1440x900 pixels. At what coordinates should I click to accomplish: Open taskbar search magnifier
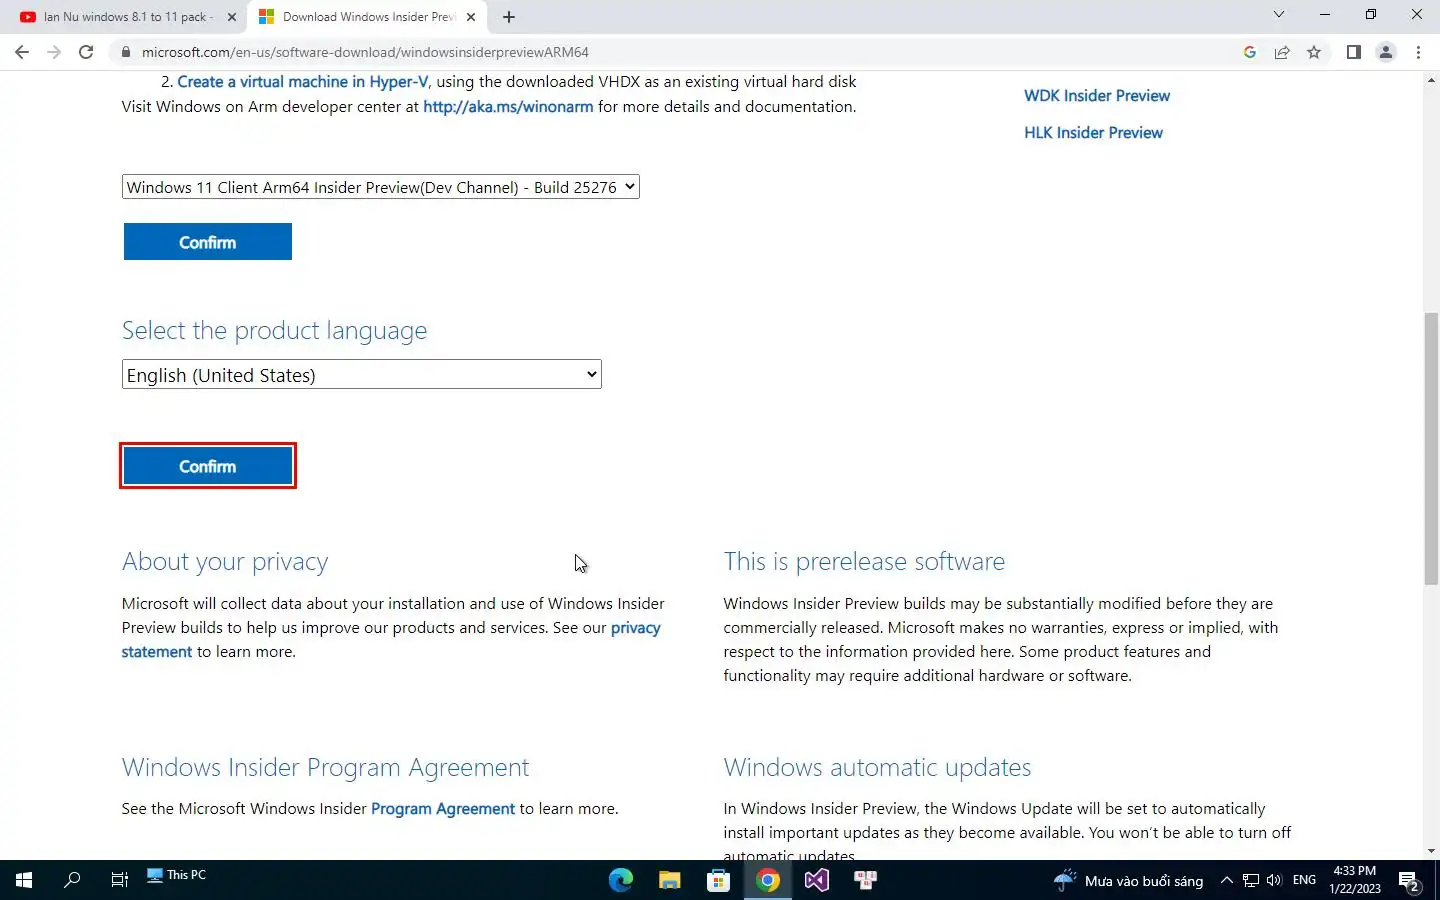point(72,880)
